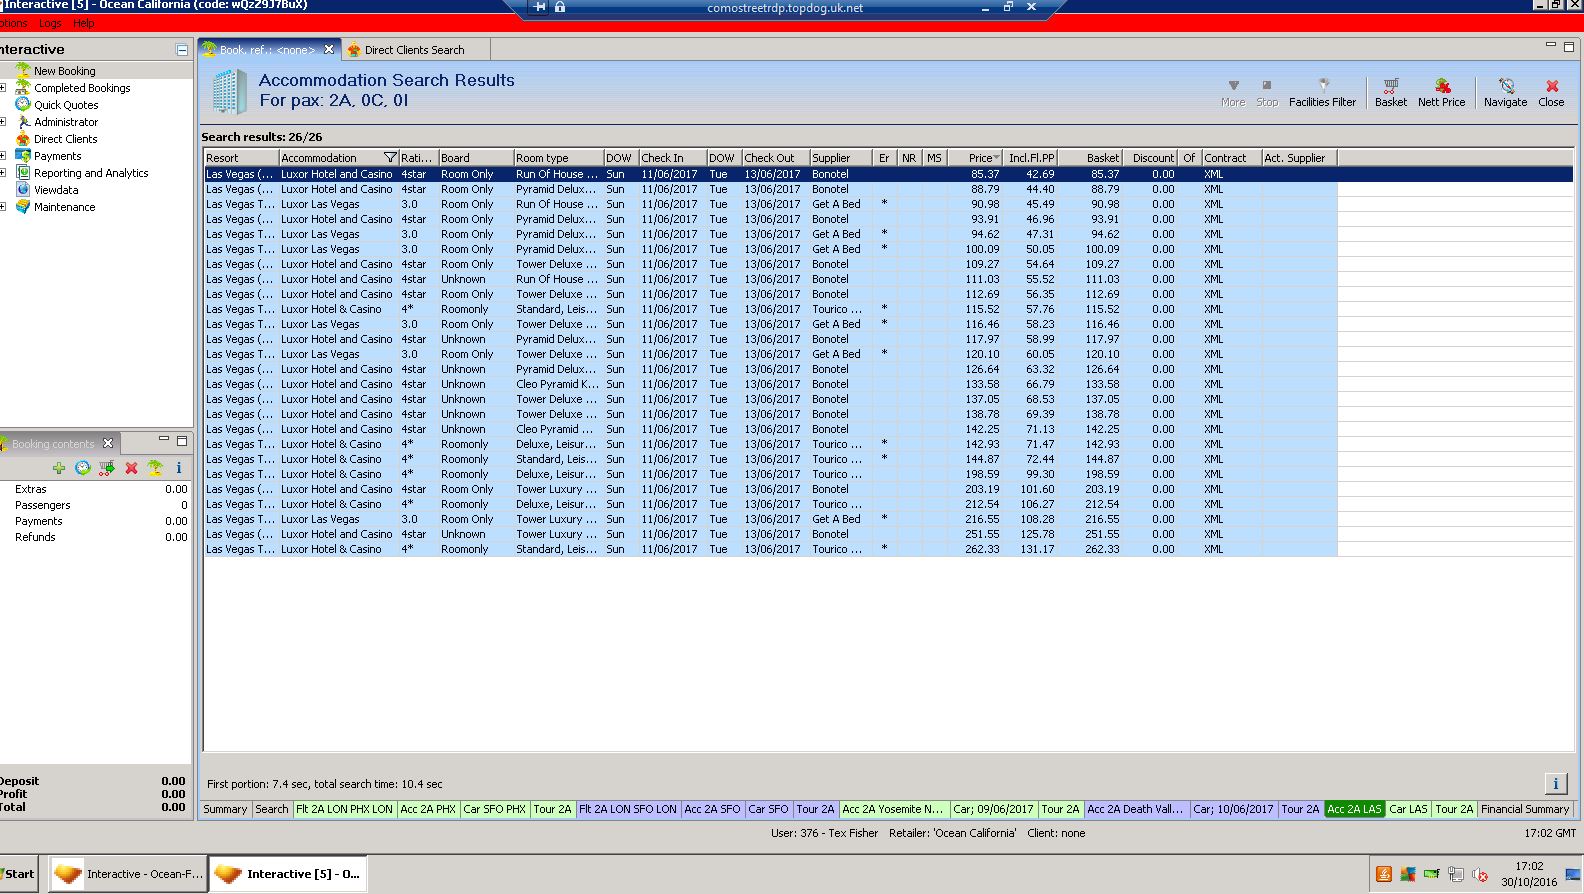The image size is (1584, 894).
Task: Open the Car; 10/06/2017 tab
Action: (1233, 809)
